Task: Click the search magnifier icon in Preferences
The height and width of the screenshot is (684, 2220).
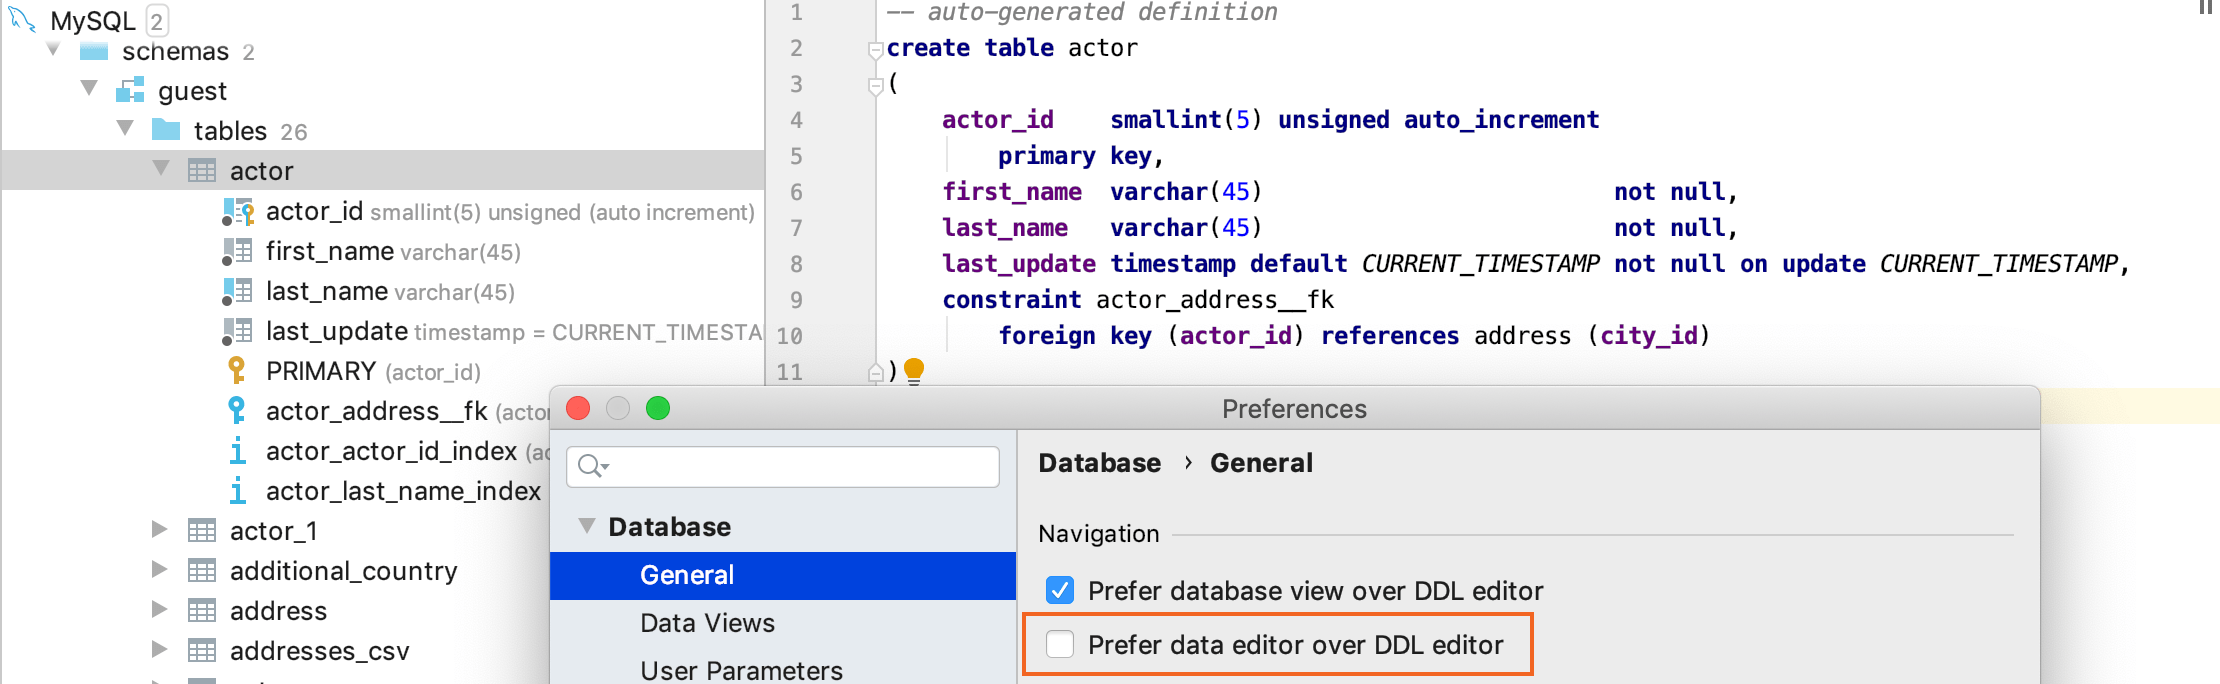Action: [x=592, y=466]
